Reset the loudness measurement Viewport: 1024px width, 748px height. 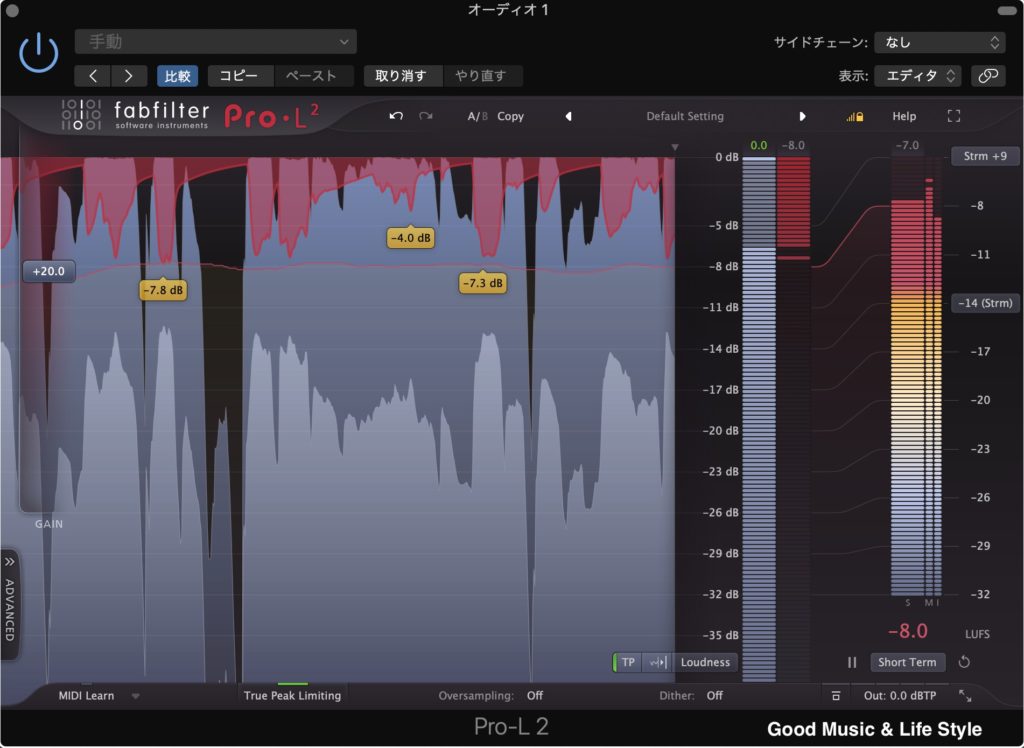point(964,662)
